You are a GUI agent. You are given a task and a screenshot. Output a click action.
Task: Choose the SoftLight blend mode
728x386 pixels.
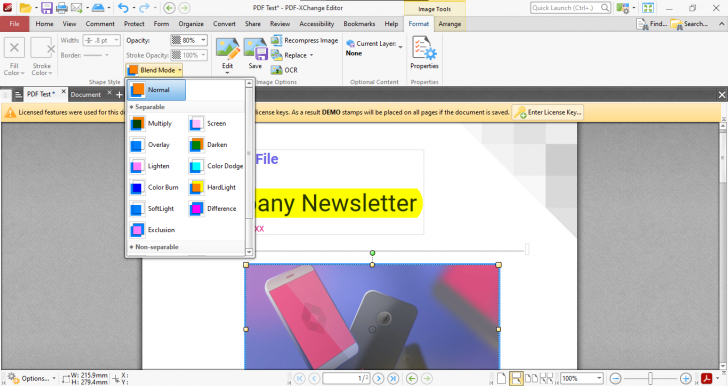pos(152,209)
